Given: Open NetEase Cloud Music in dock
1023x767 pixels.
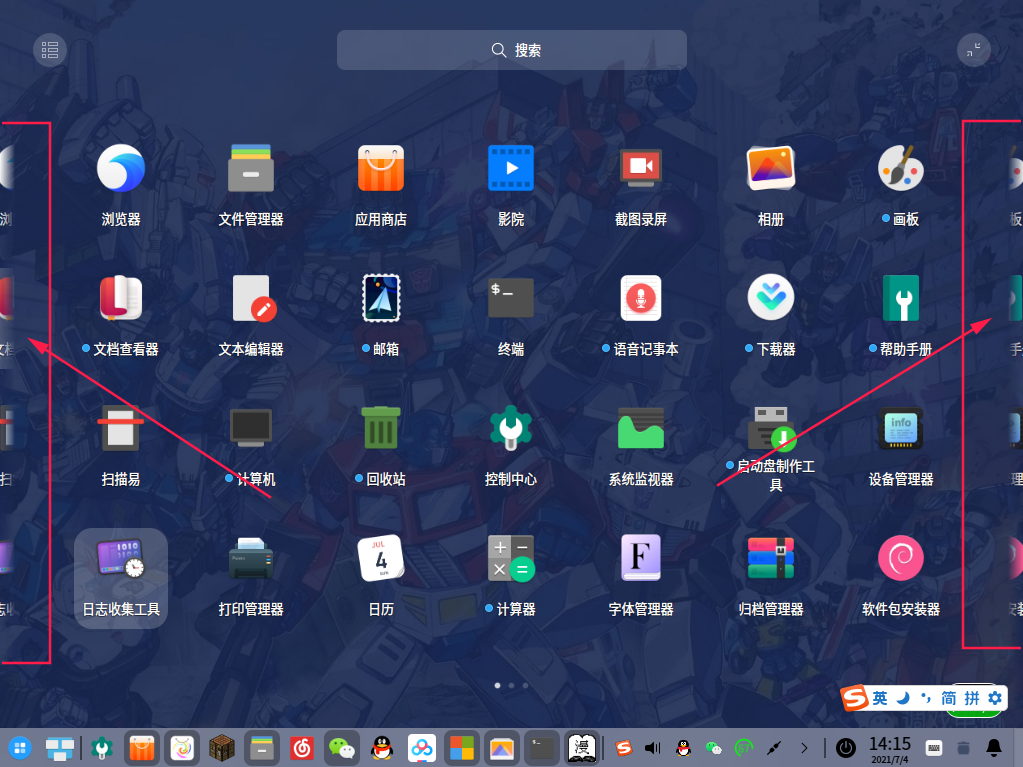Looking at the screenshot, I should (302, 748).
